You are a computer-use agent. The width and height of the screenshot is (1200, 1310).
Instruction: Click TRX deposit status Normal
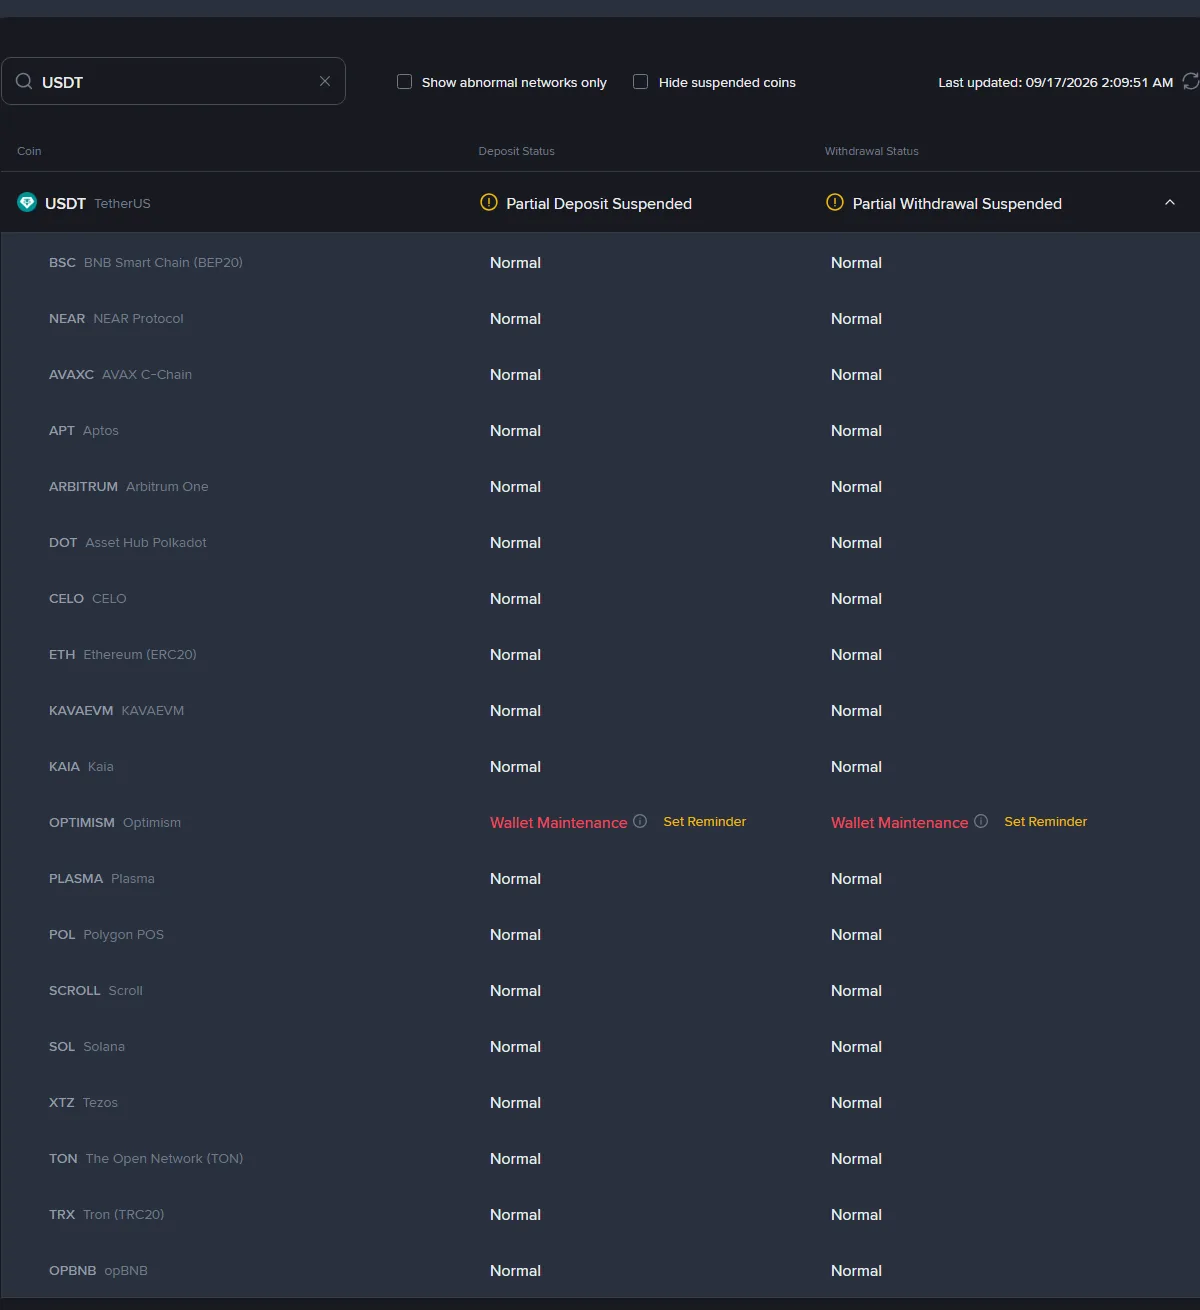click(515, 1214)
